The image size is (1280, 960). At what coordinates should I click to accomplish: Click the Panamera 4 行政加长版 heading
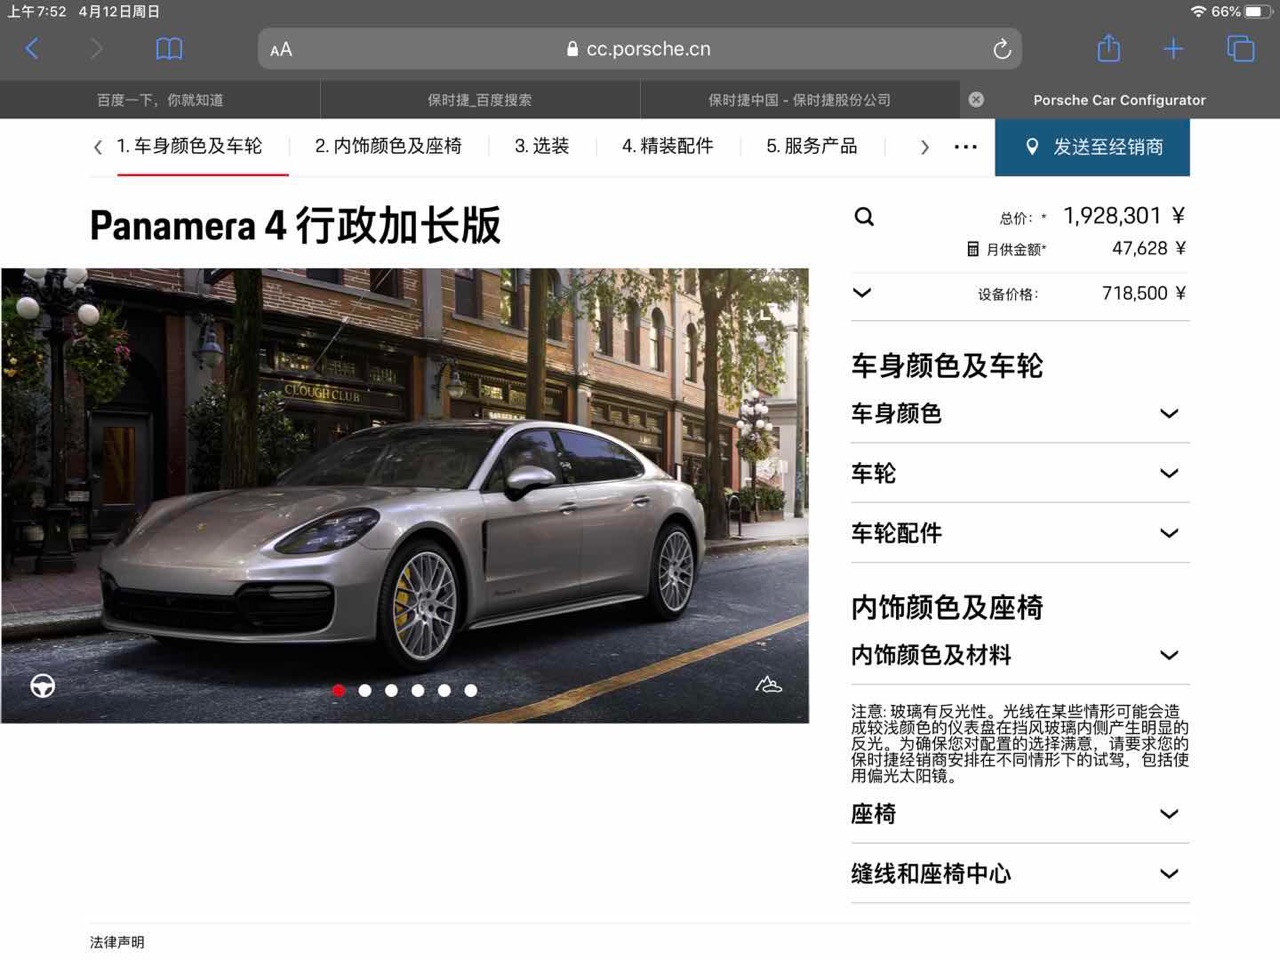pos(295,226)
